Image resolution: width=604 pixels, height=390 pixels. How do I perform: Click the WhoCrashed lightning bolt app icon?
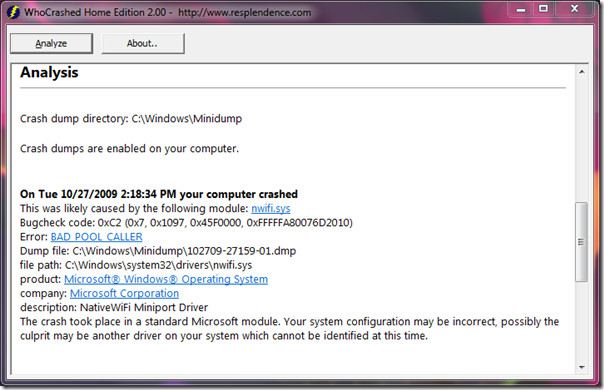coord(13,12)
